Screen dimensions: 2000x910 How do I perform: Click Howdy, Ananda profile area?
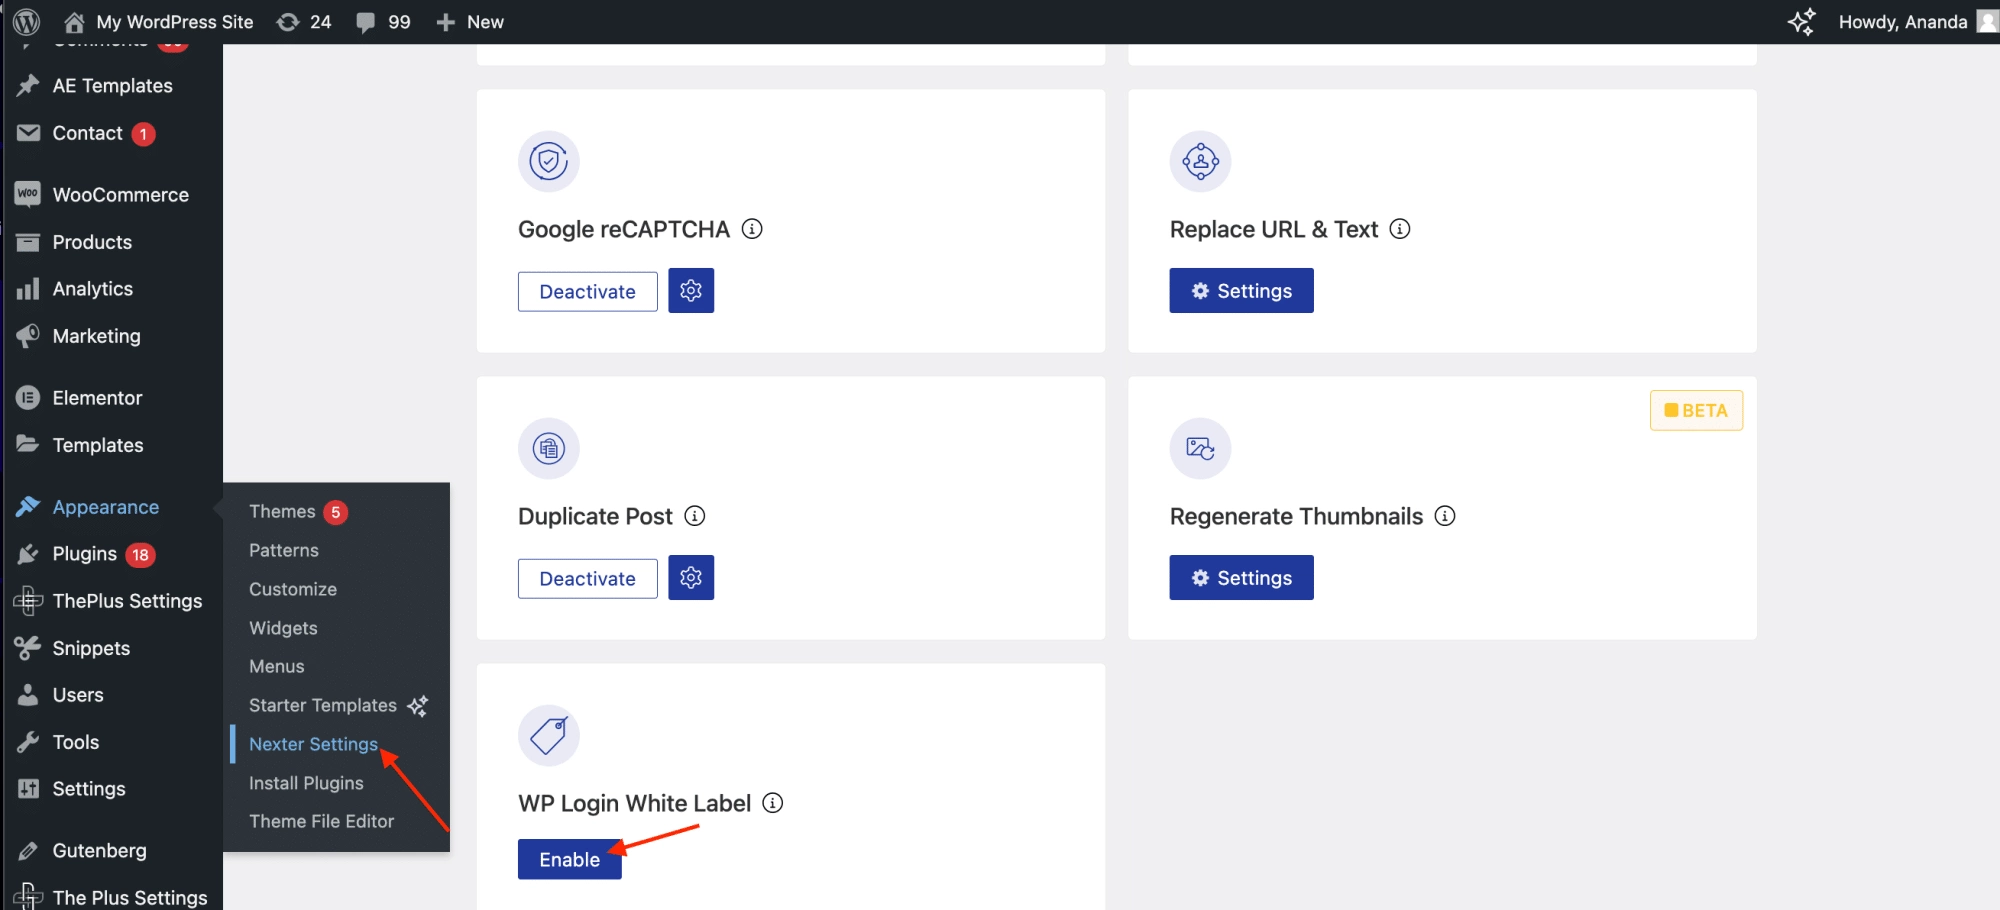coord(1903,21)
